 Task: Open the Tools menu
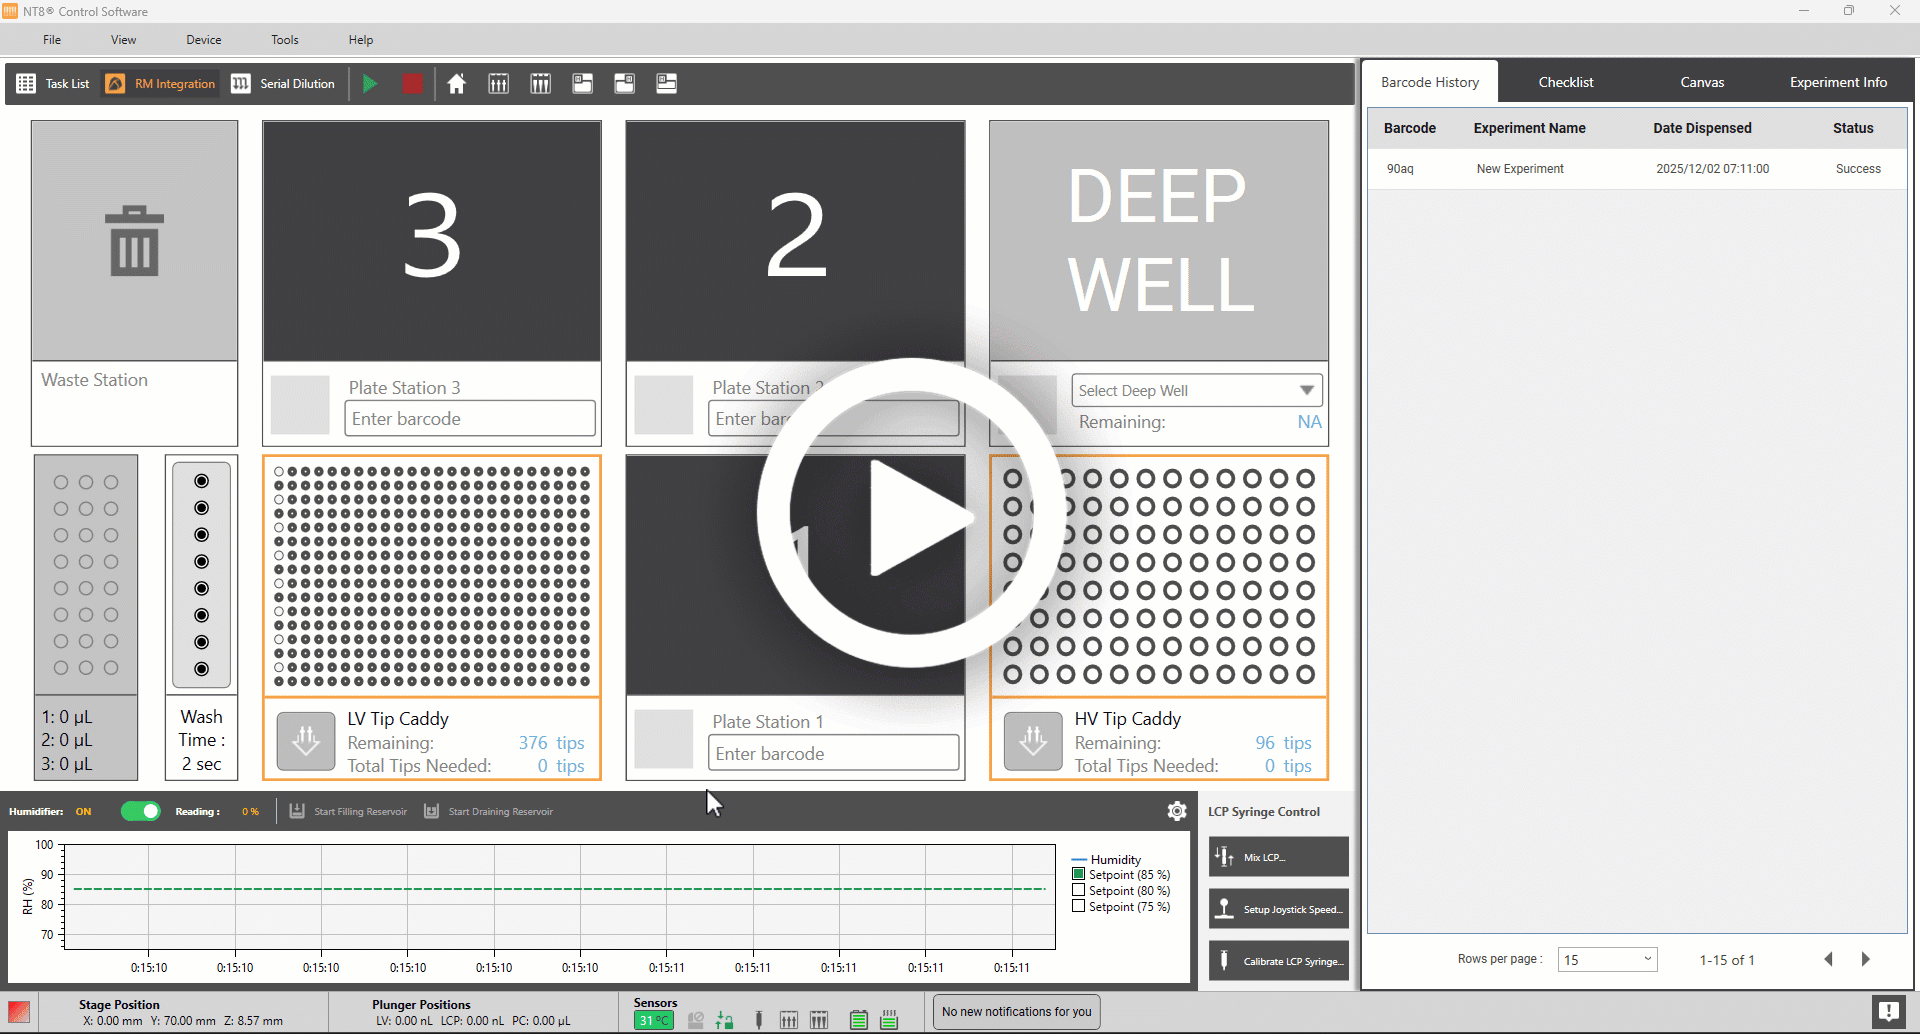[285, 40]
